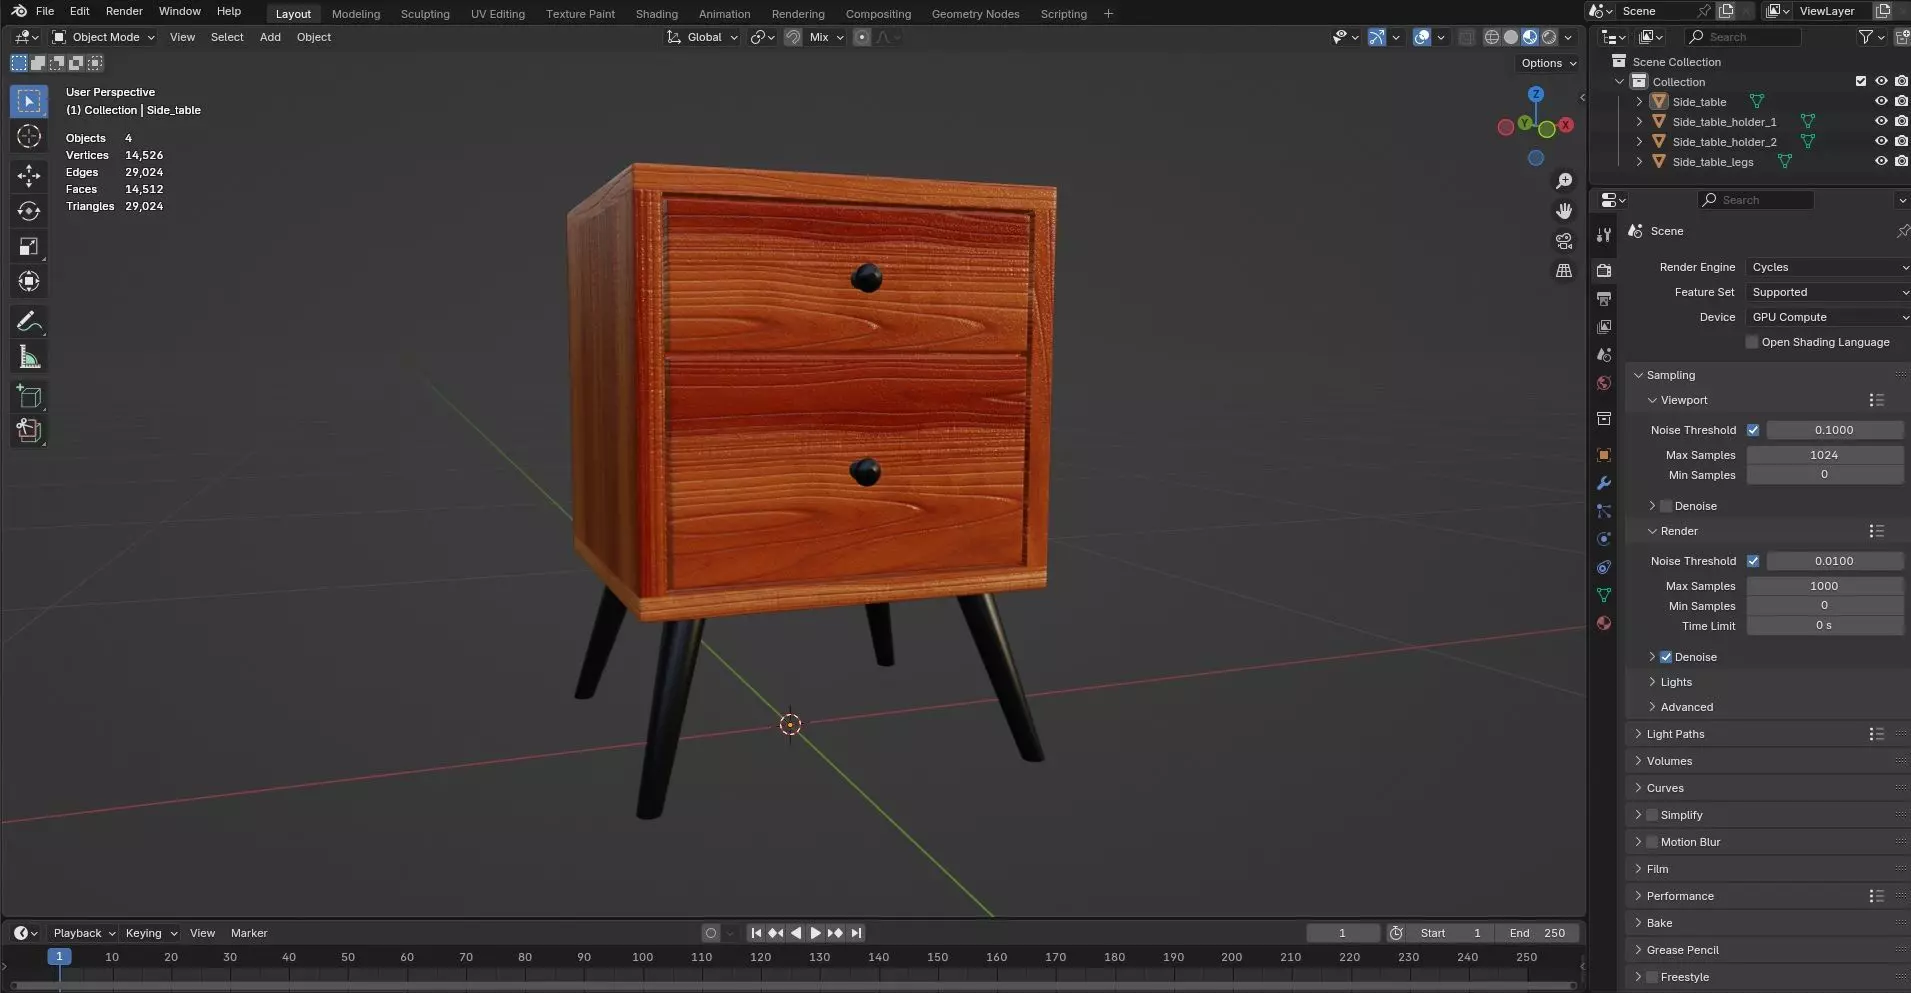The width and height of the screenshot is (1911, 993).
Task: Disable Render Denoise checkbox
Action: click(x=1666, y=657)
